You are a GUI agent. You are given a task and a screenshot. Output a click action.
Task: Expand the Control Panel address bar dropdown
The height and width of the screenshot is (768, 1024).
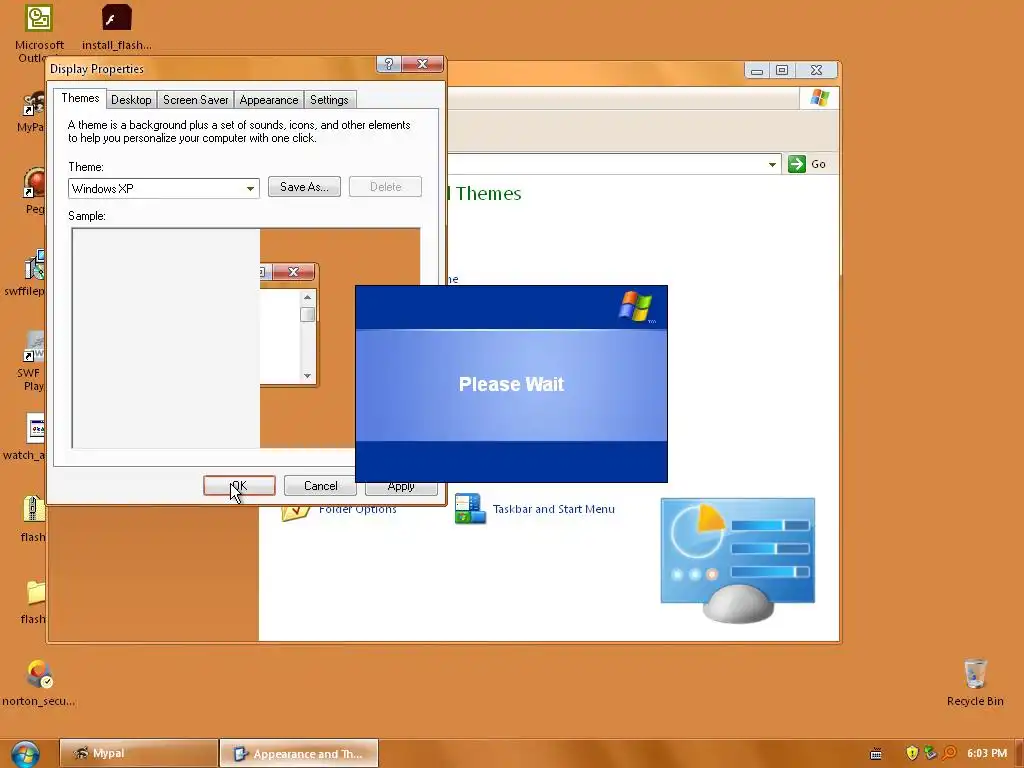tap(772, 164)
